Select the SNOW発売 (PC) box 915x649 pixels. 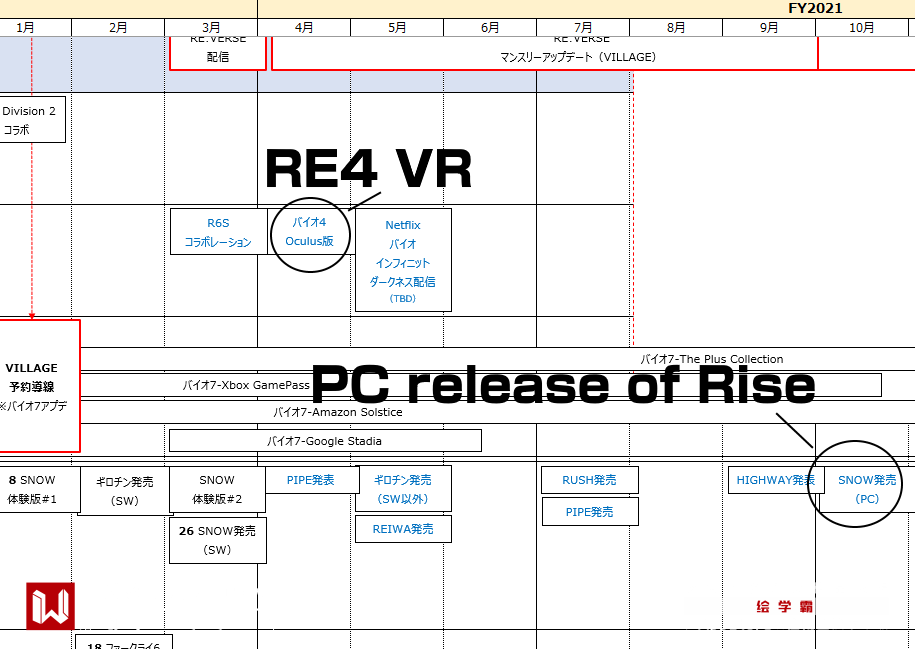tap(867, 489)
